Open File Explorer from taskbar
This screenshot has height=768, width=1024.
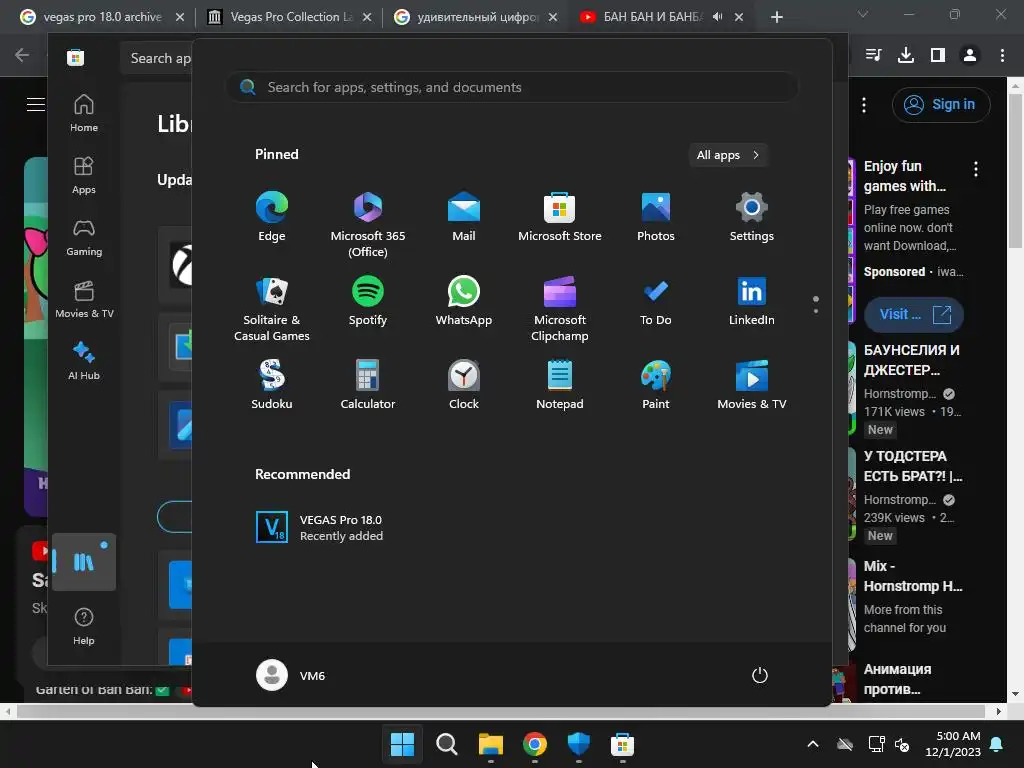click(x=490, y=744)
